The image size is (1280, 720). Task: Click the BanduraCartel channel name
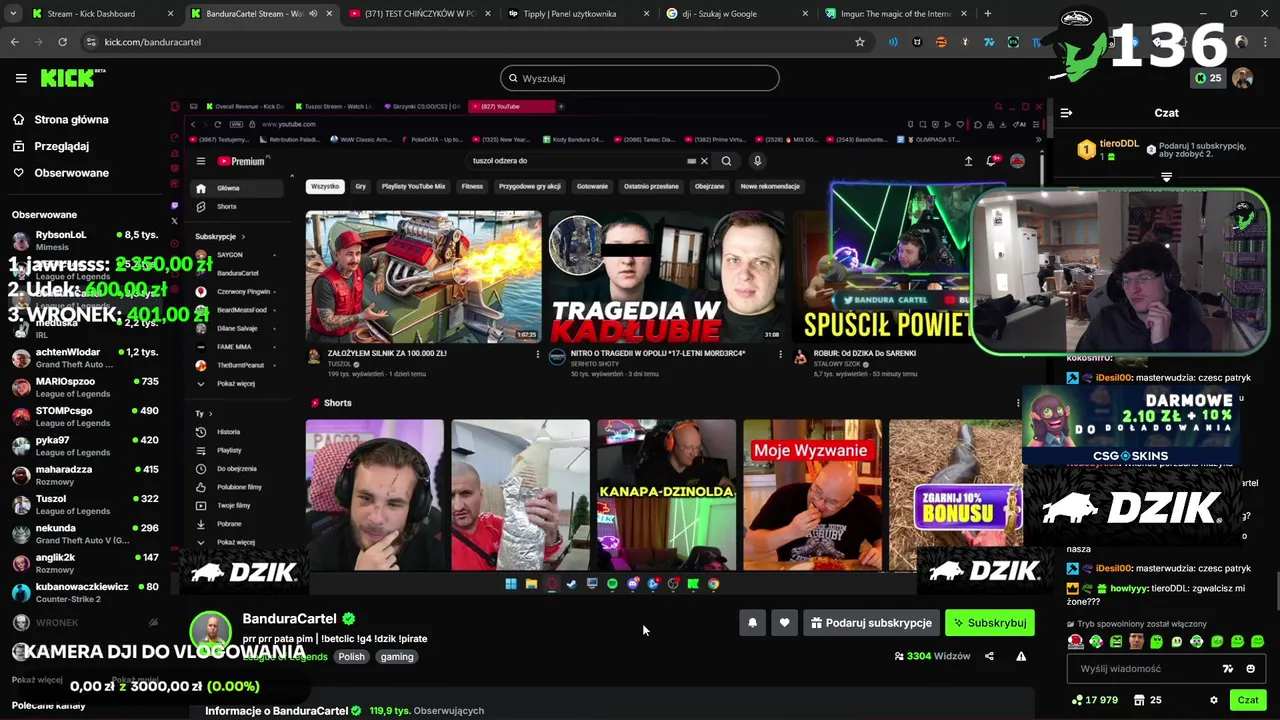tap(289, 619)
